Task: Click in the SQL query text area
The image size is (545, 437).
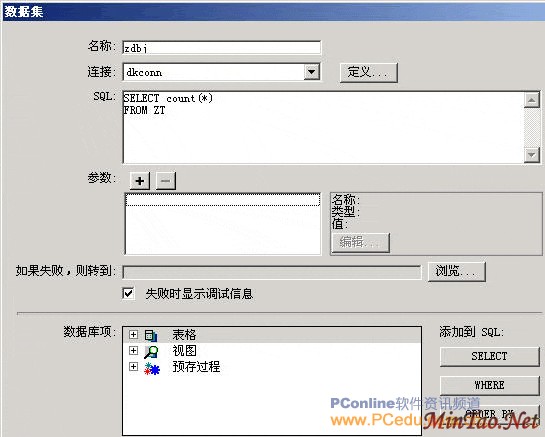Action: pos(323,128)
